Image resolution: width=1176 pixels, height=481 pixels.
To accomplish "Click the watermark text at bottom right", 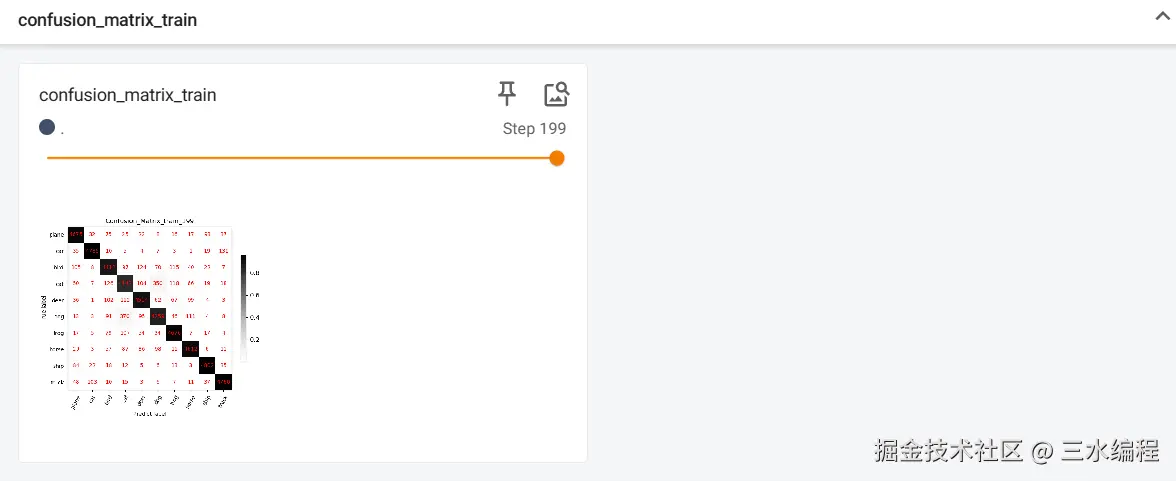I will pos(1016,450).
